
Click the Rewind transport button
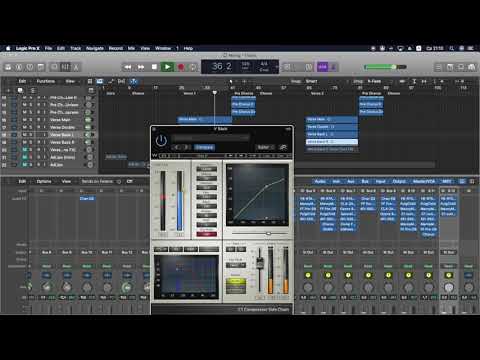(x=128, y=67)
